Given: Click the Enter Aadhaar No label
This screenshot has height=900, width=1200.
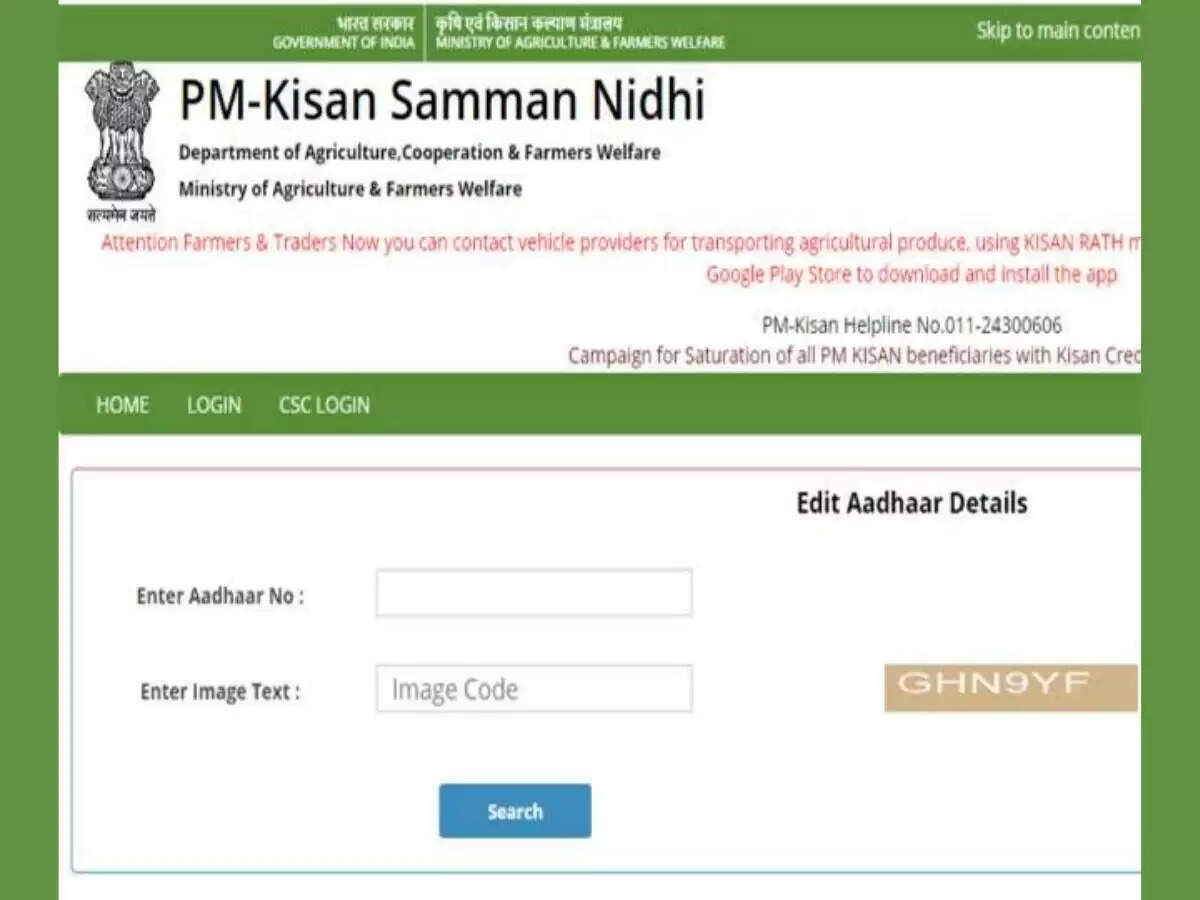Looking at the screenshot, I should [220, 596].
